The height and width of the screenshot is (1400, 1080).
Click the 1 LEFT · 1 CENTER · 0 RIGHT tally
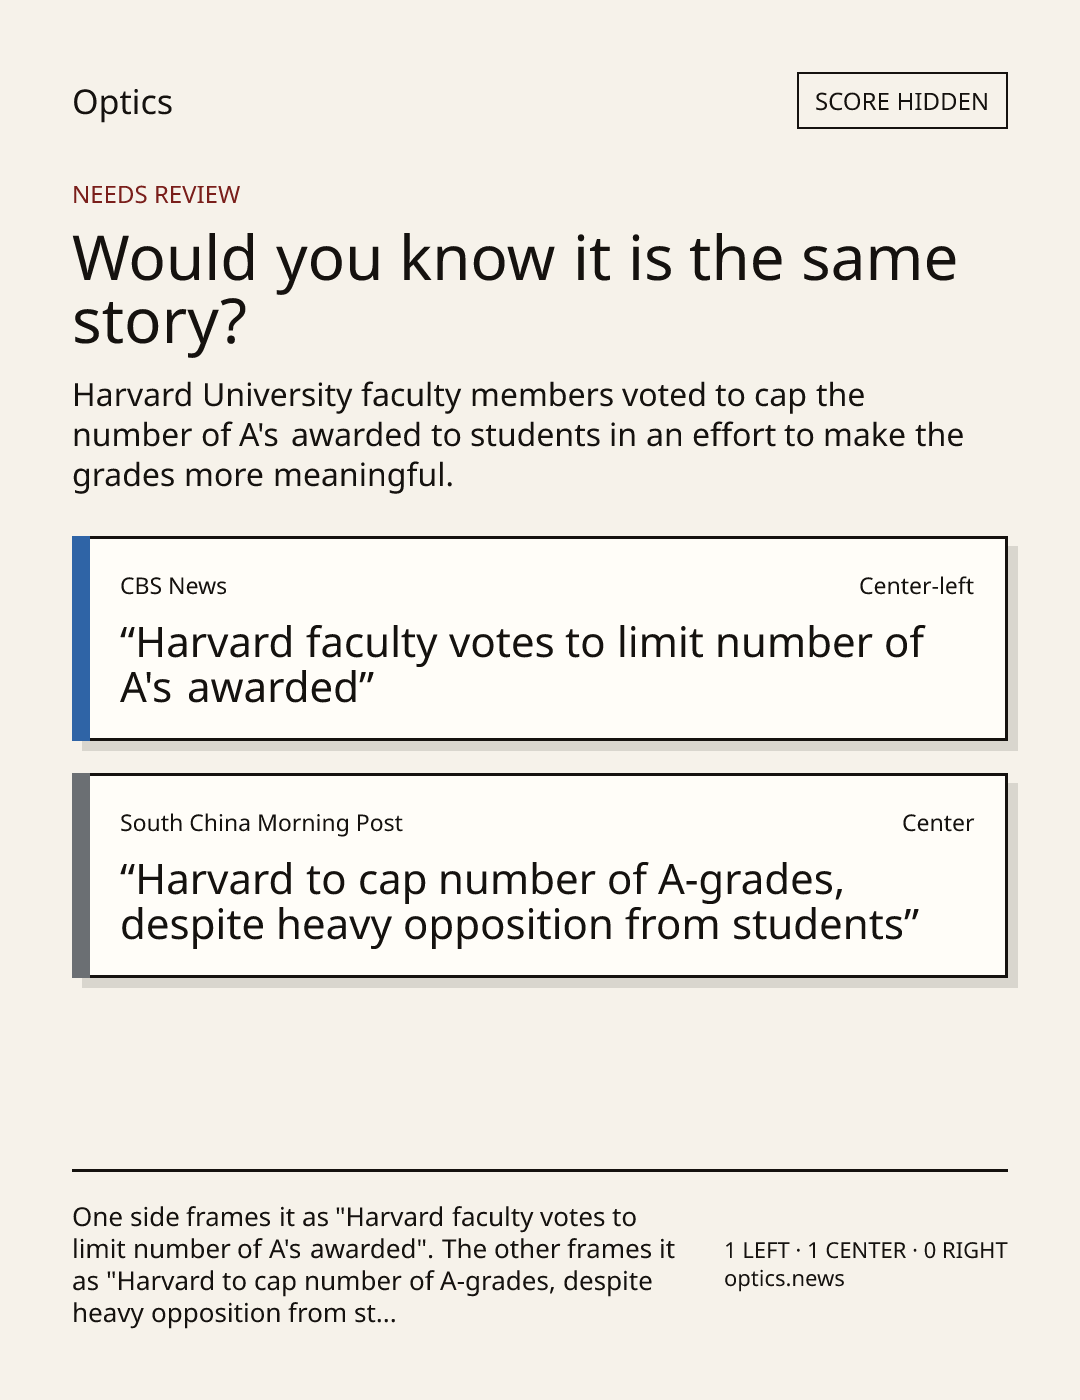[x=866, y=1251]
